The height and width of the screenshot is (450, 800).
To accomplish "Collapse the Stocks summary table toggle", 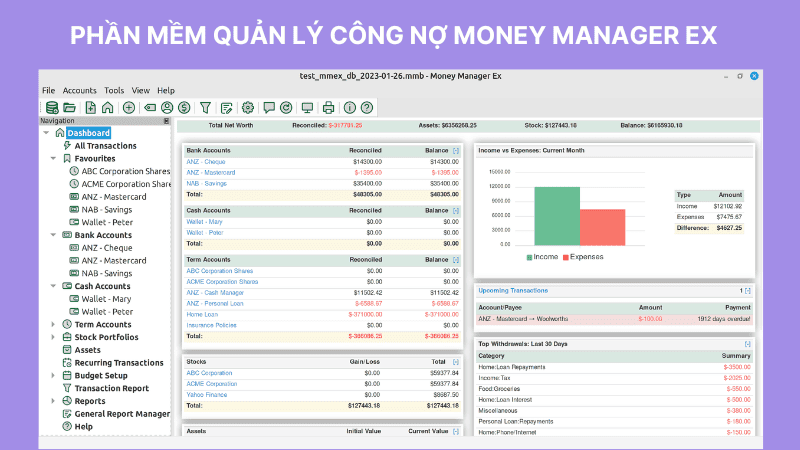I will coord(456,362).
